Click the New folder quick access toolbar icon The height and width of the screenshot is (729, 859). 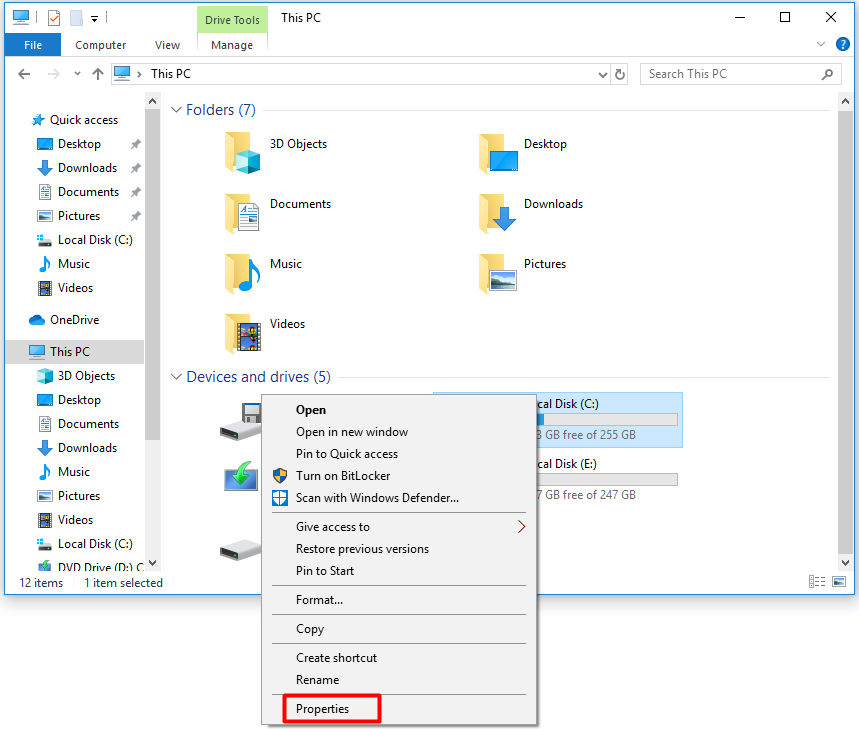[76, 18]
